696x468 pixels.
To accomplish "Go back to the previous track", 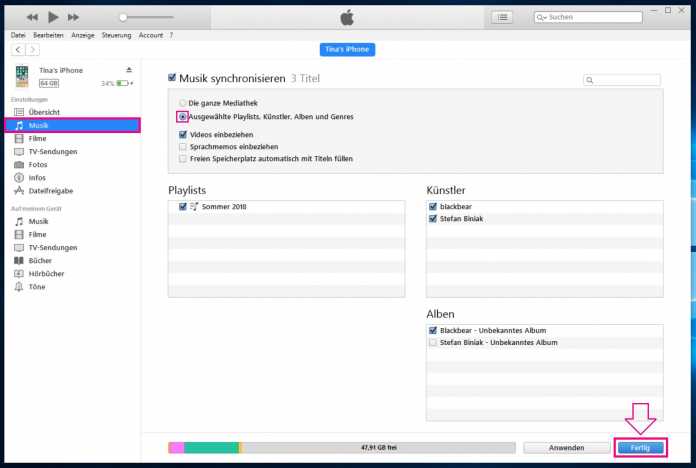I will [x=32, y=17].
